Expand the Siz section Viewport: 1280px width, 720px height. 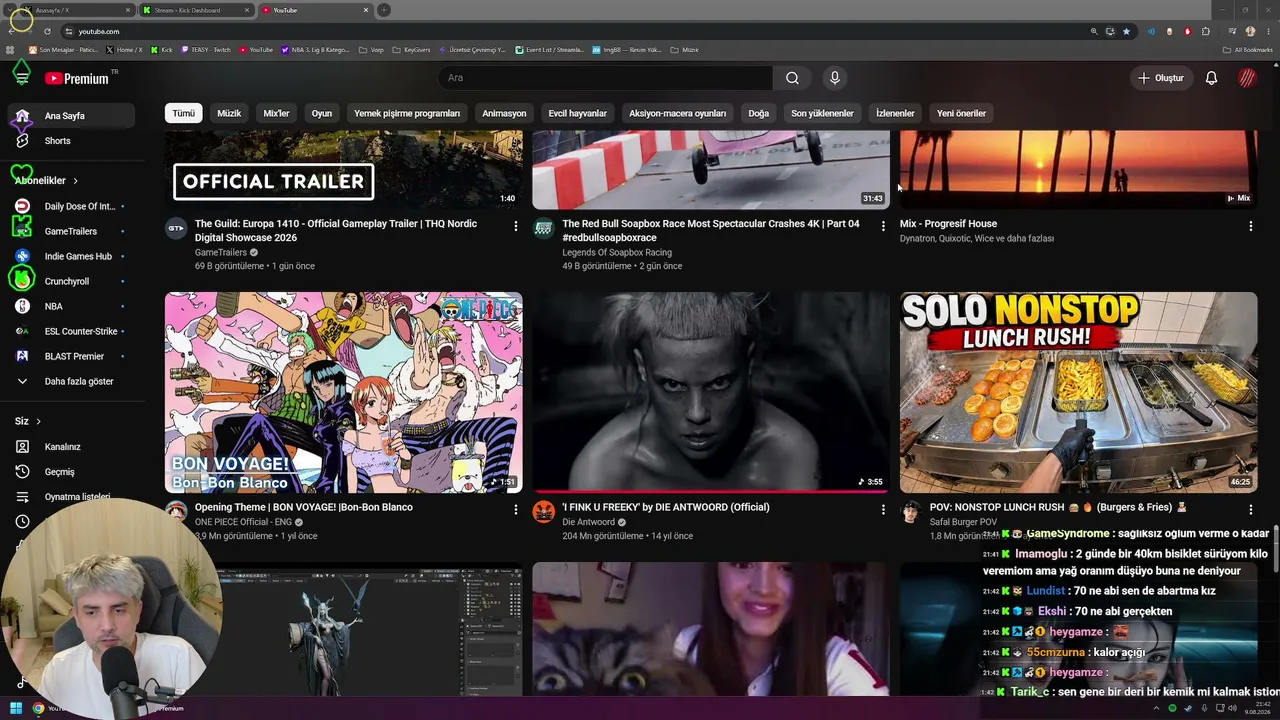[x=28, y=421]
